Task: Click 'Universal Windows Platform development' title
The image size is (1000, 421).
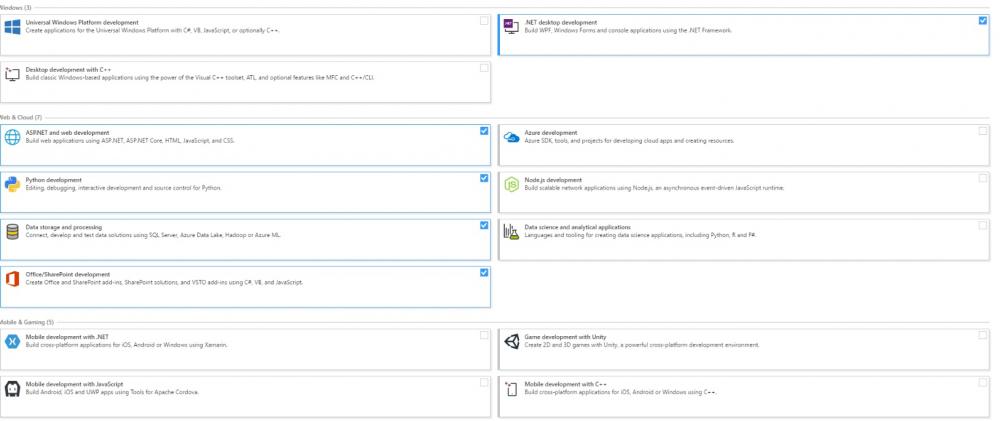Action: (82, 22)
